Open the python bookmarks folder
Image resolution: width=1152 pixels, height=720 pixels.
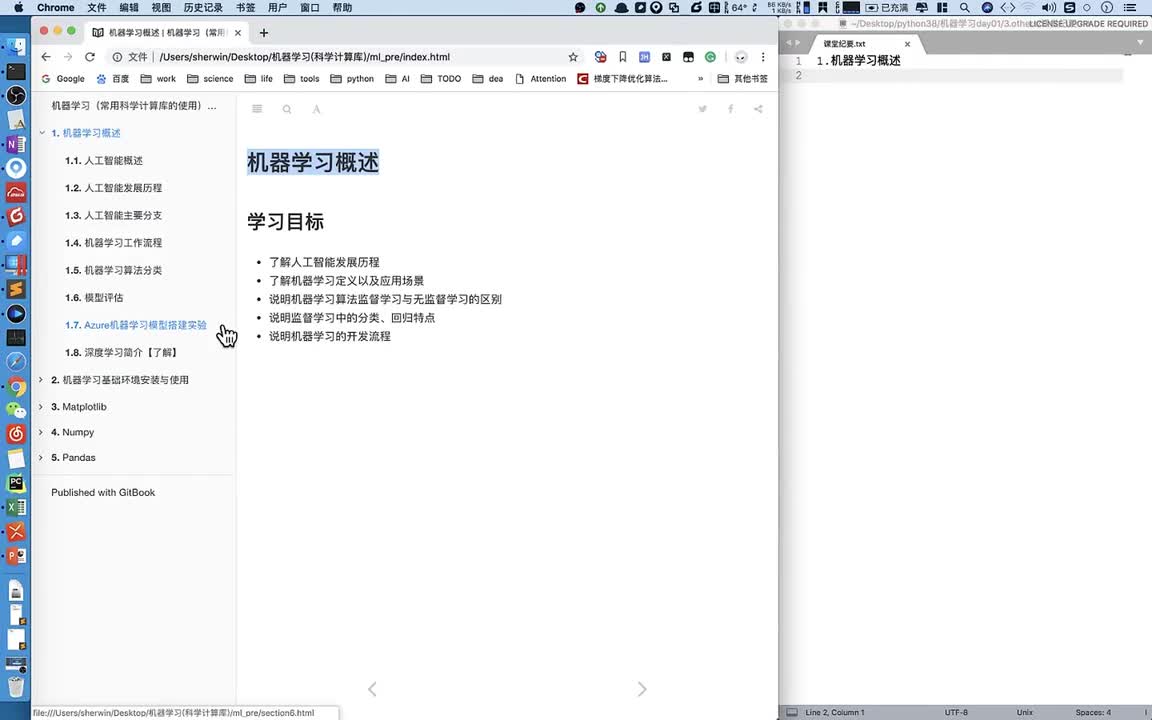pos(351,79)
